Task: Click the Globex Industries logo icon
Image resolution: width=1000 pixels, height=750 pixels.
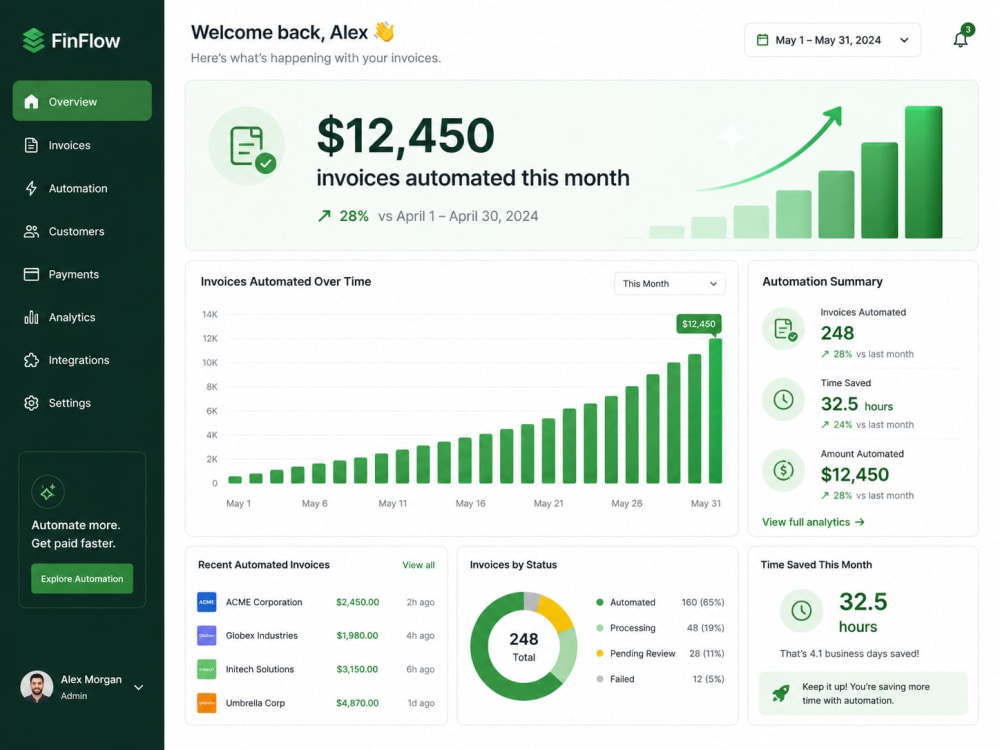Action: click(207, 636)
